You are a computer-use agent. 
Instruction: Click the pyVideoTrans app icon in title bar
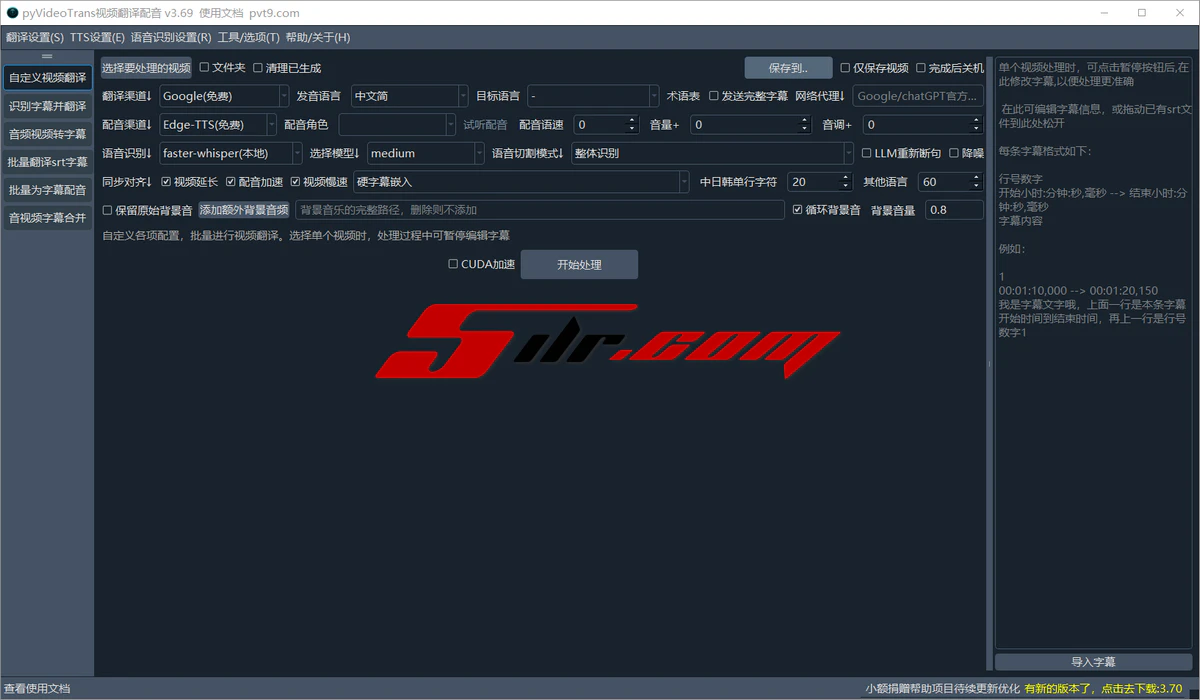click(12, 13)
